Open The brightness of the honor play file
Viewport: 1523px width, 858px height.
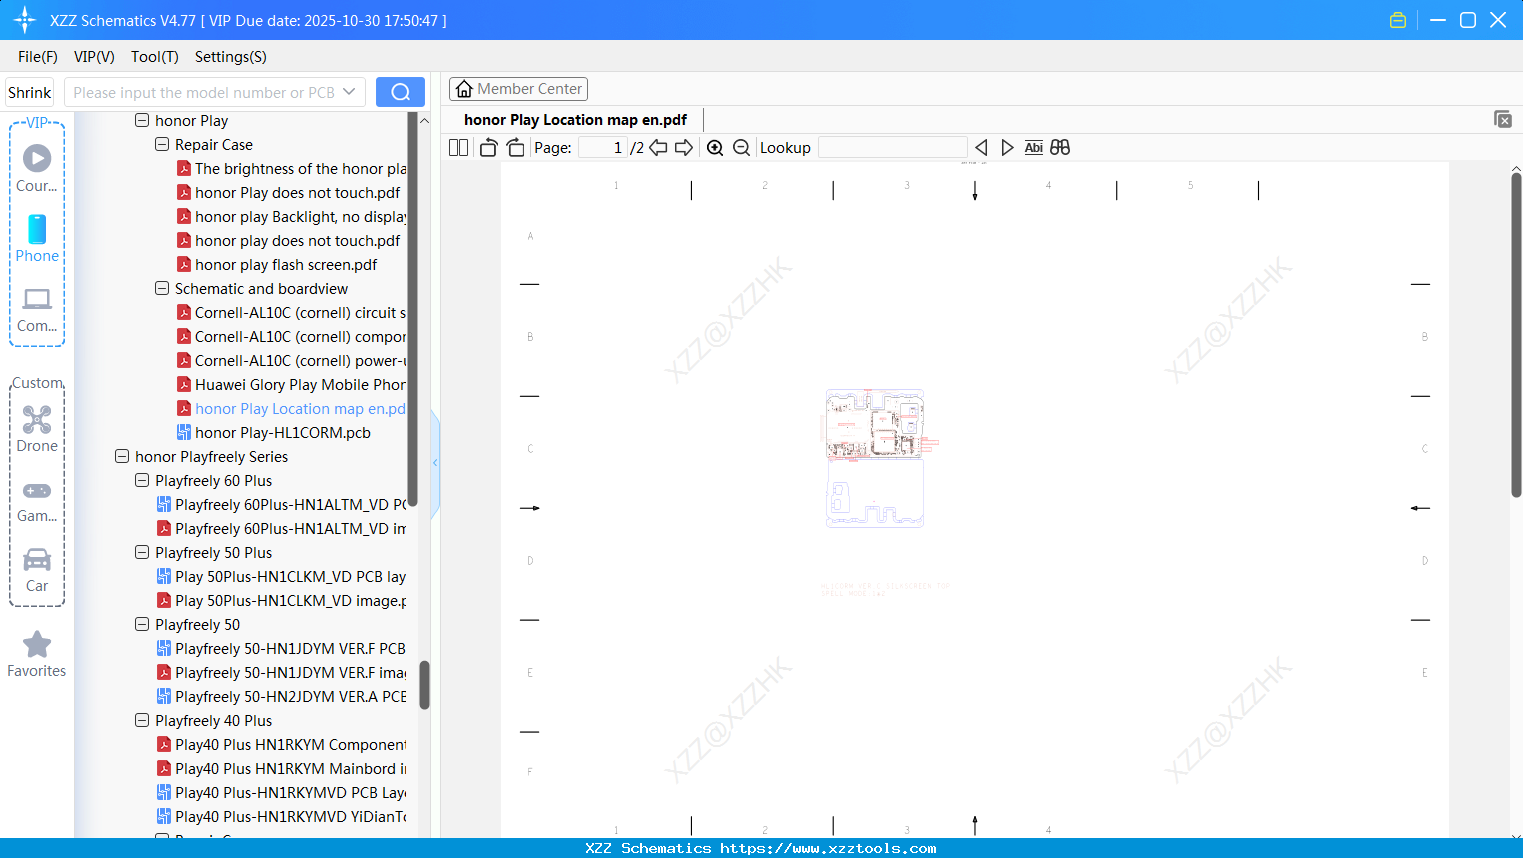tap(300, 168)
